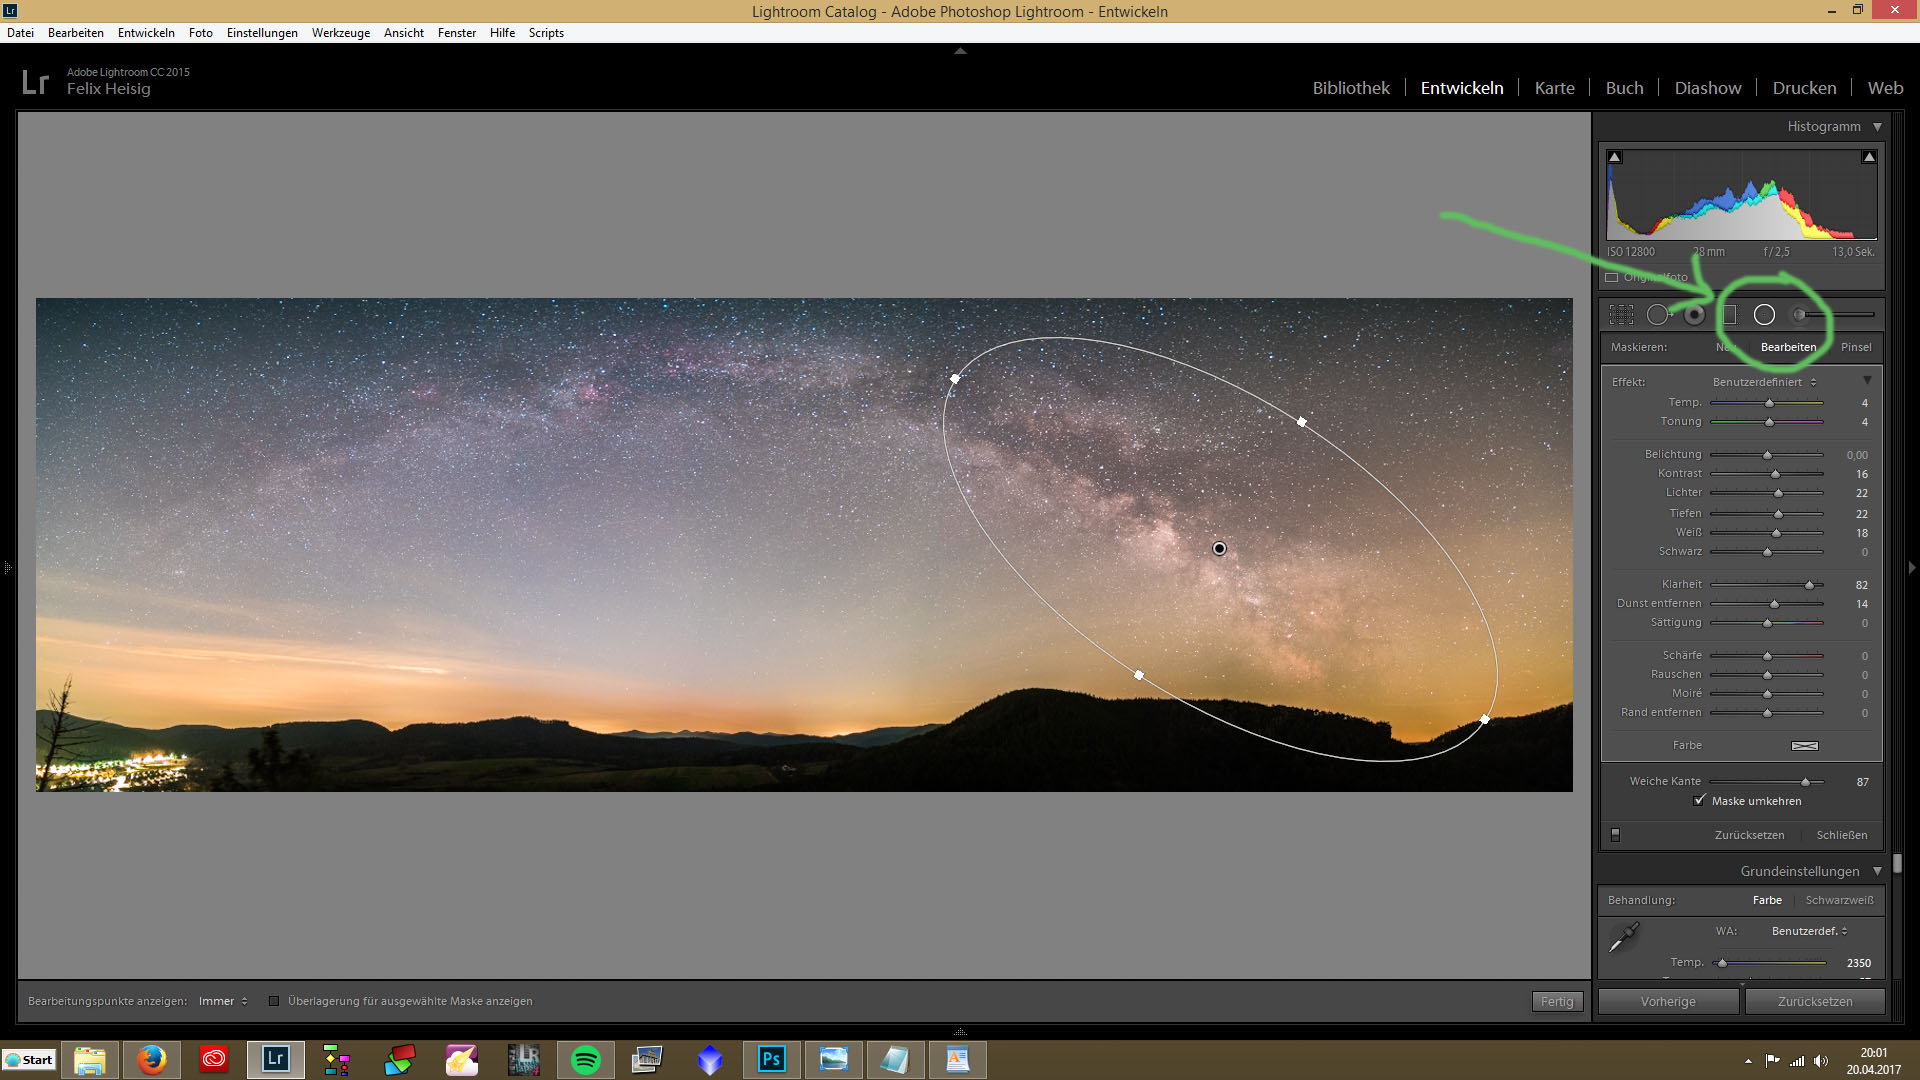The width and height of the screenshot is (1920, 1080).
Task: Open the Datei menu
Action: click(x=20, y=33)
